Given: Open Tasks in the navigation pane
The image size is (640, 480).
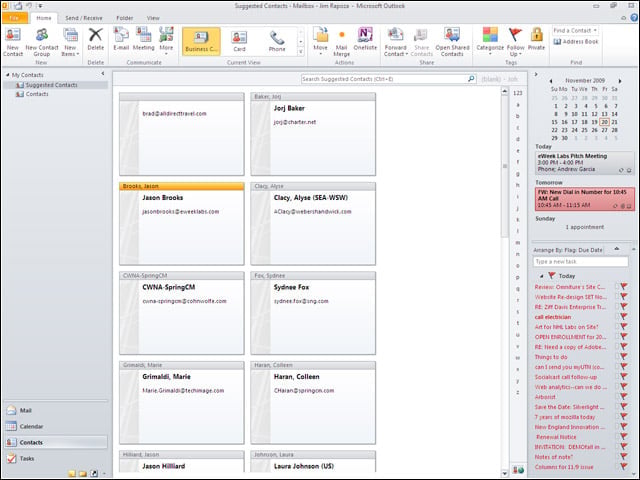Looking at the screenshot, I should click(56, 458).
